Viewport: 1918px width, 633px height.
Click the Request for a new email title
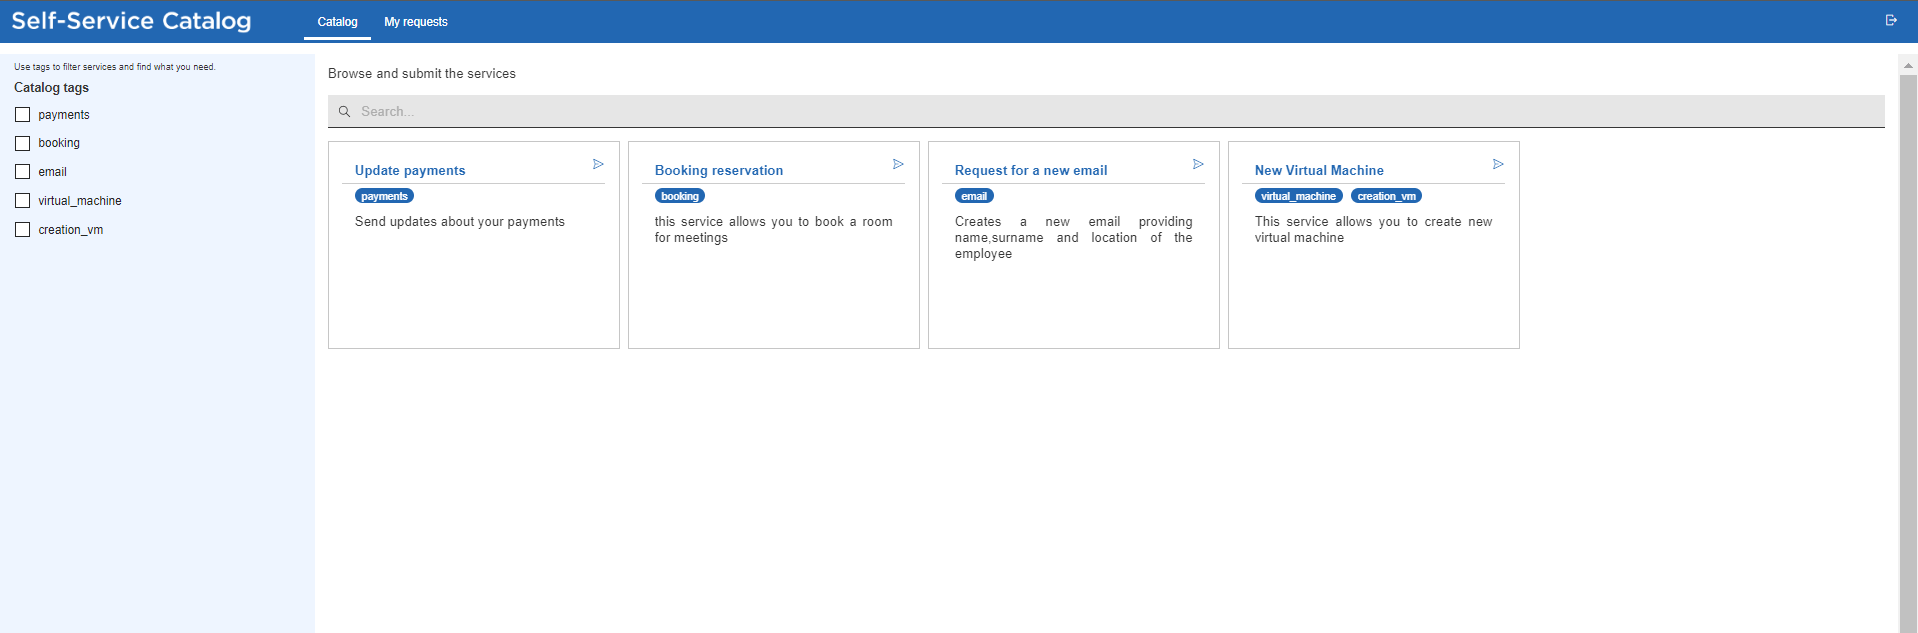pos(1031,171)
